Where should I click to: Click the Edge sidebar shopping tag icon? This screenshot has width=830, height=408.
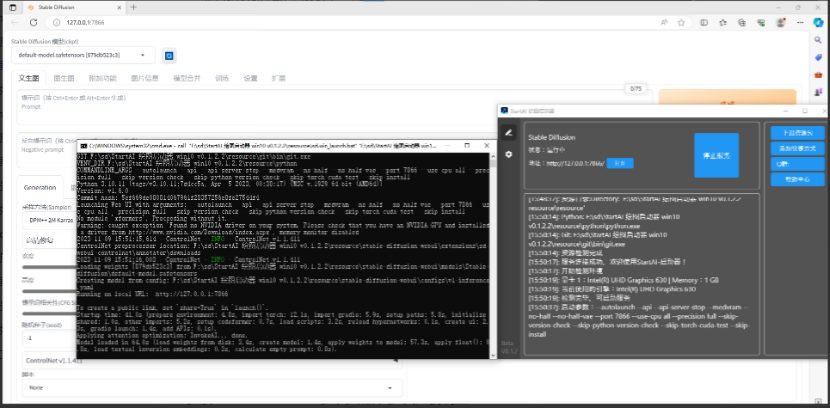(x=818, y=57)
